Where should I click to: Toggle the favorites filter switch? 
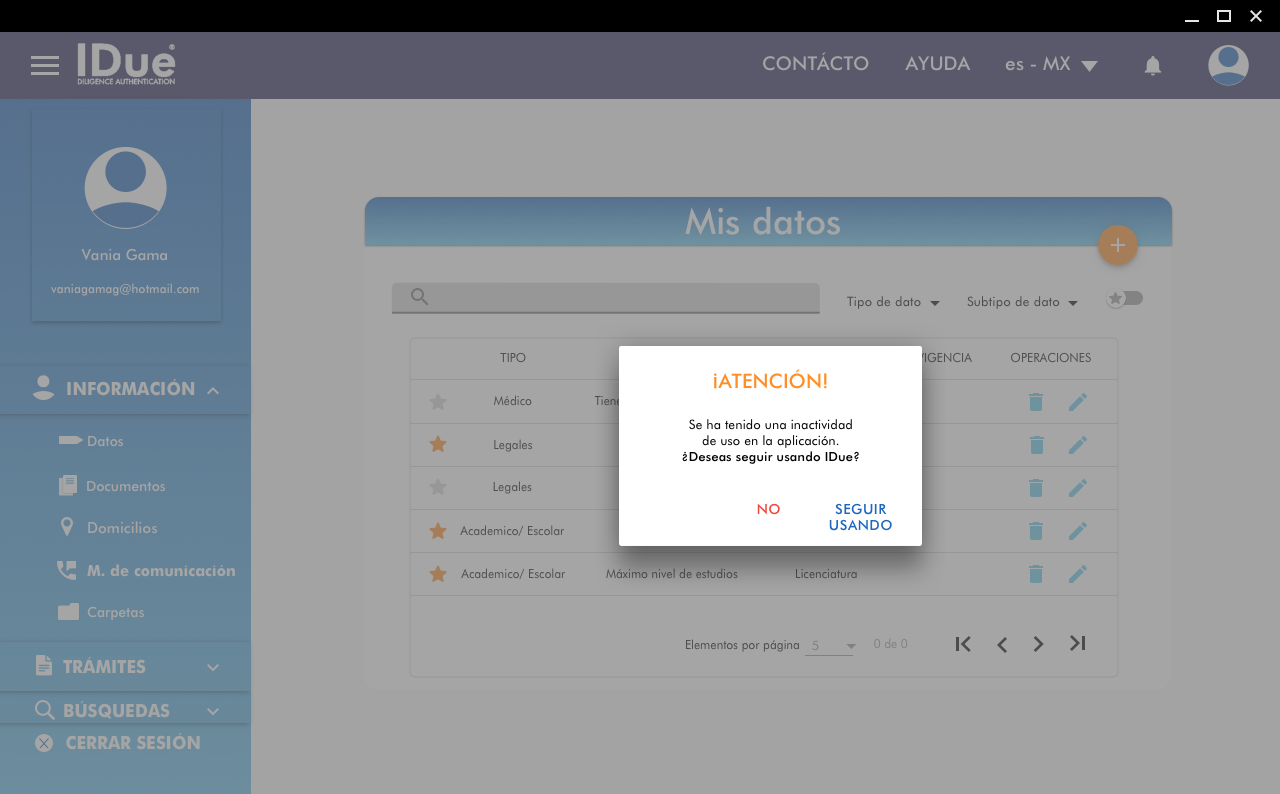(x=1125, y=299)
